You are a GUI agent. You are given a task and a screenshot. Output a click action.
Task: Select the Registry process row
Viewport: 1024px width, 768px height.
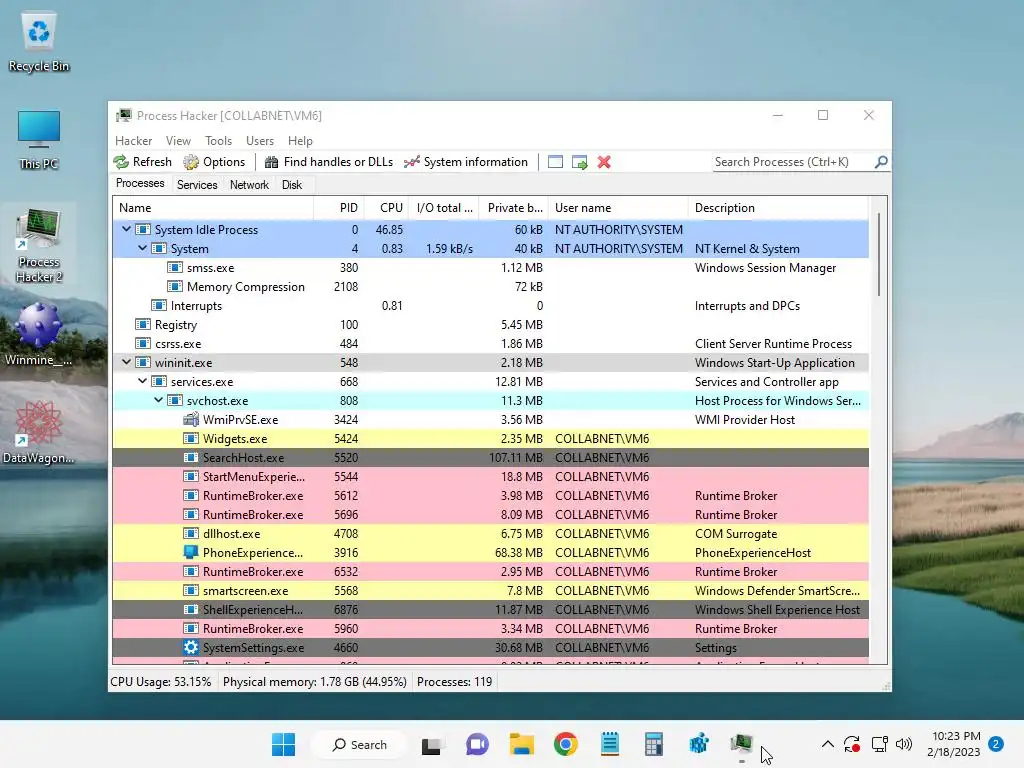click(490, 325)
